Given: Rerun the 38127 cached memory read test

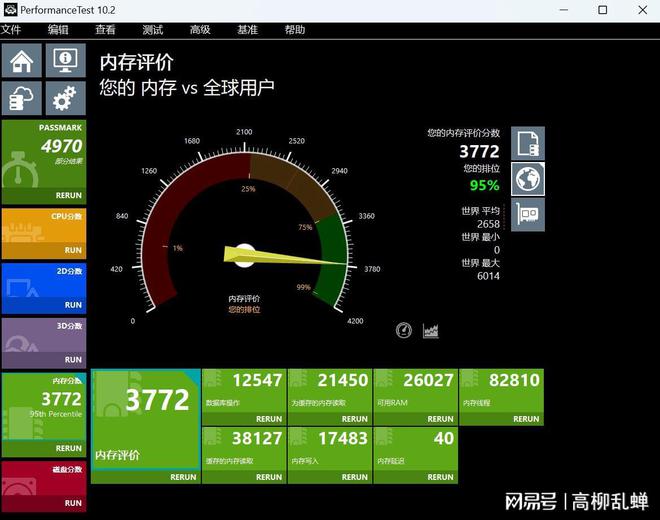Looking at the screenshot, I should 269,477.
